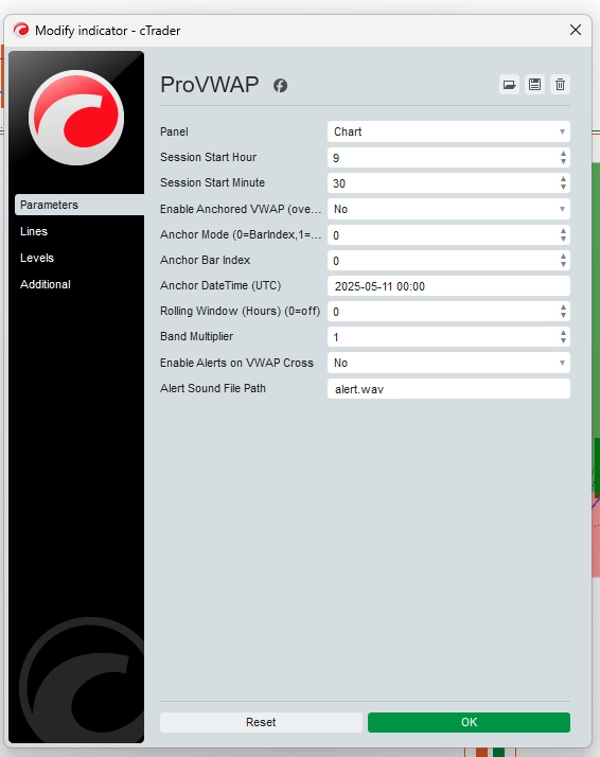Viewport: 600px width, 757px height.
Task: Click the cTrader logo in the sidebar
Action: pyautogui.click(x=76, y=117)
